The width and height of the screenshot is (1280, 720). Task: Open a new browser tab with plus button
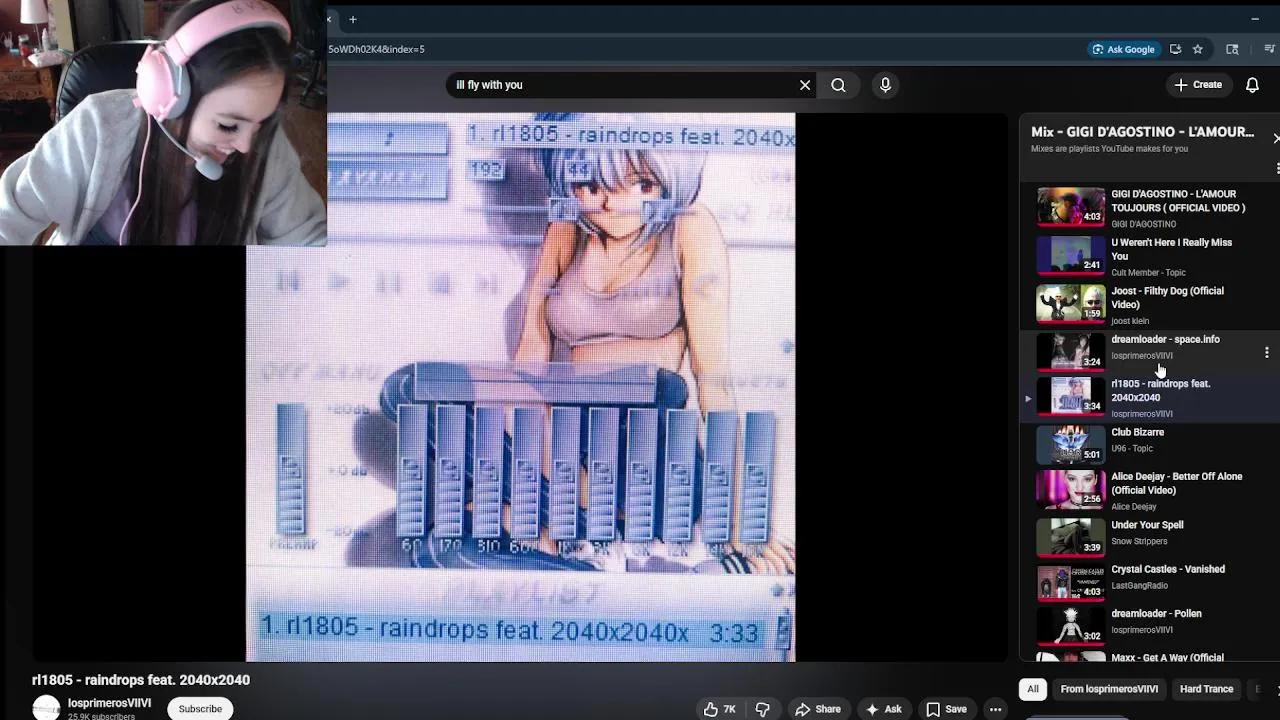coord(352,19)
